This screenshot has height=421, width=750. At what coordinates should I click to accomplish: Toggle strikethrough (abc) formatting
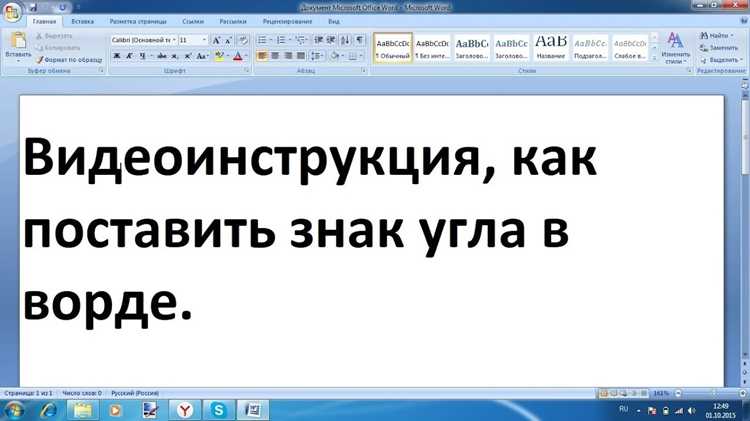click(162, 56)
